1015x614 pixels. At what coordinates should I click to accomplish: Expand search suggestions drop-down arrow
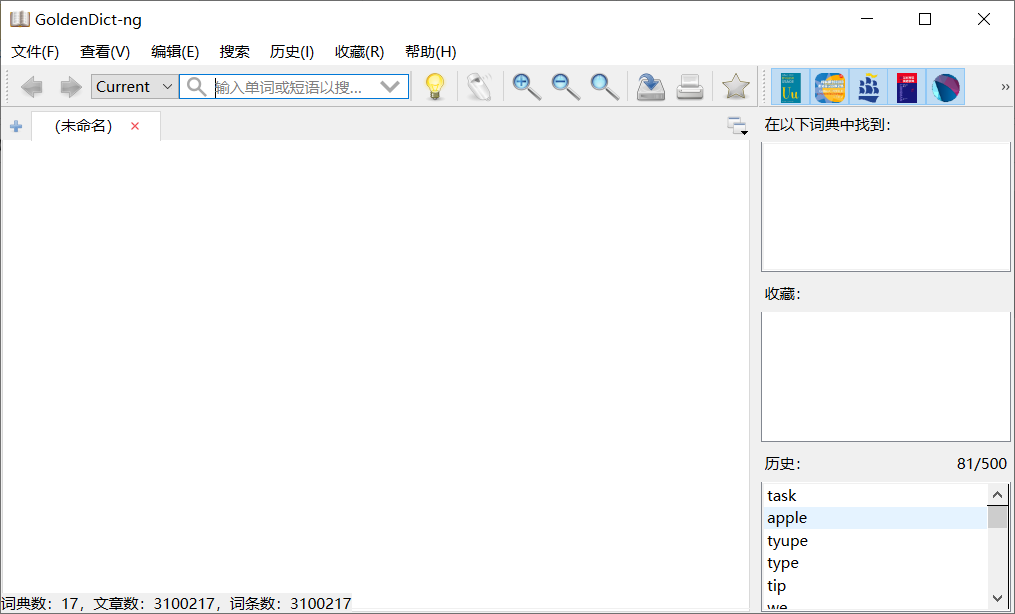click(390, 87)
